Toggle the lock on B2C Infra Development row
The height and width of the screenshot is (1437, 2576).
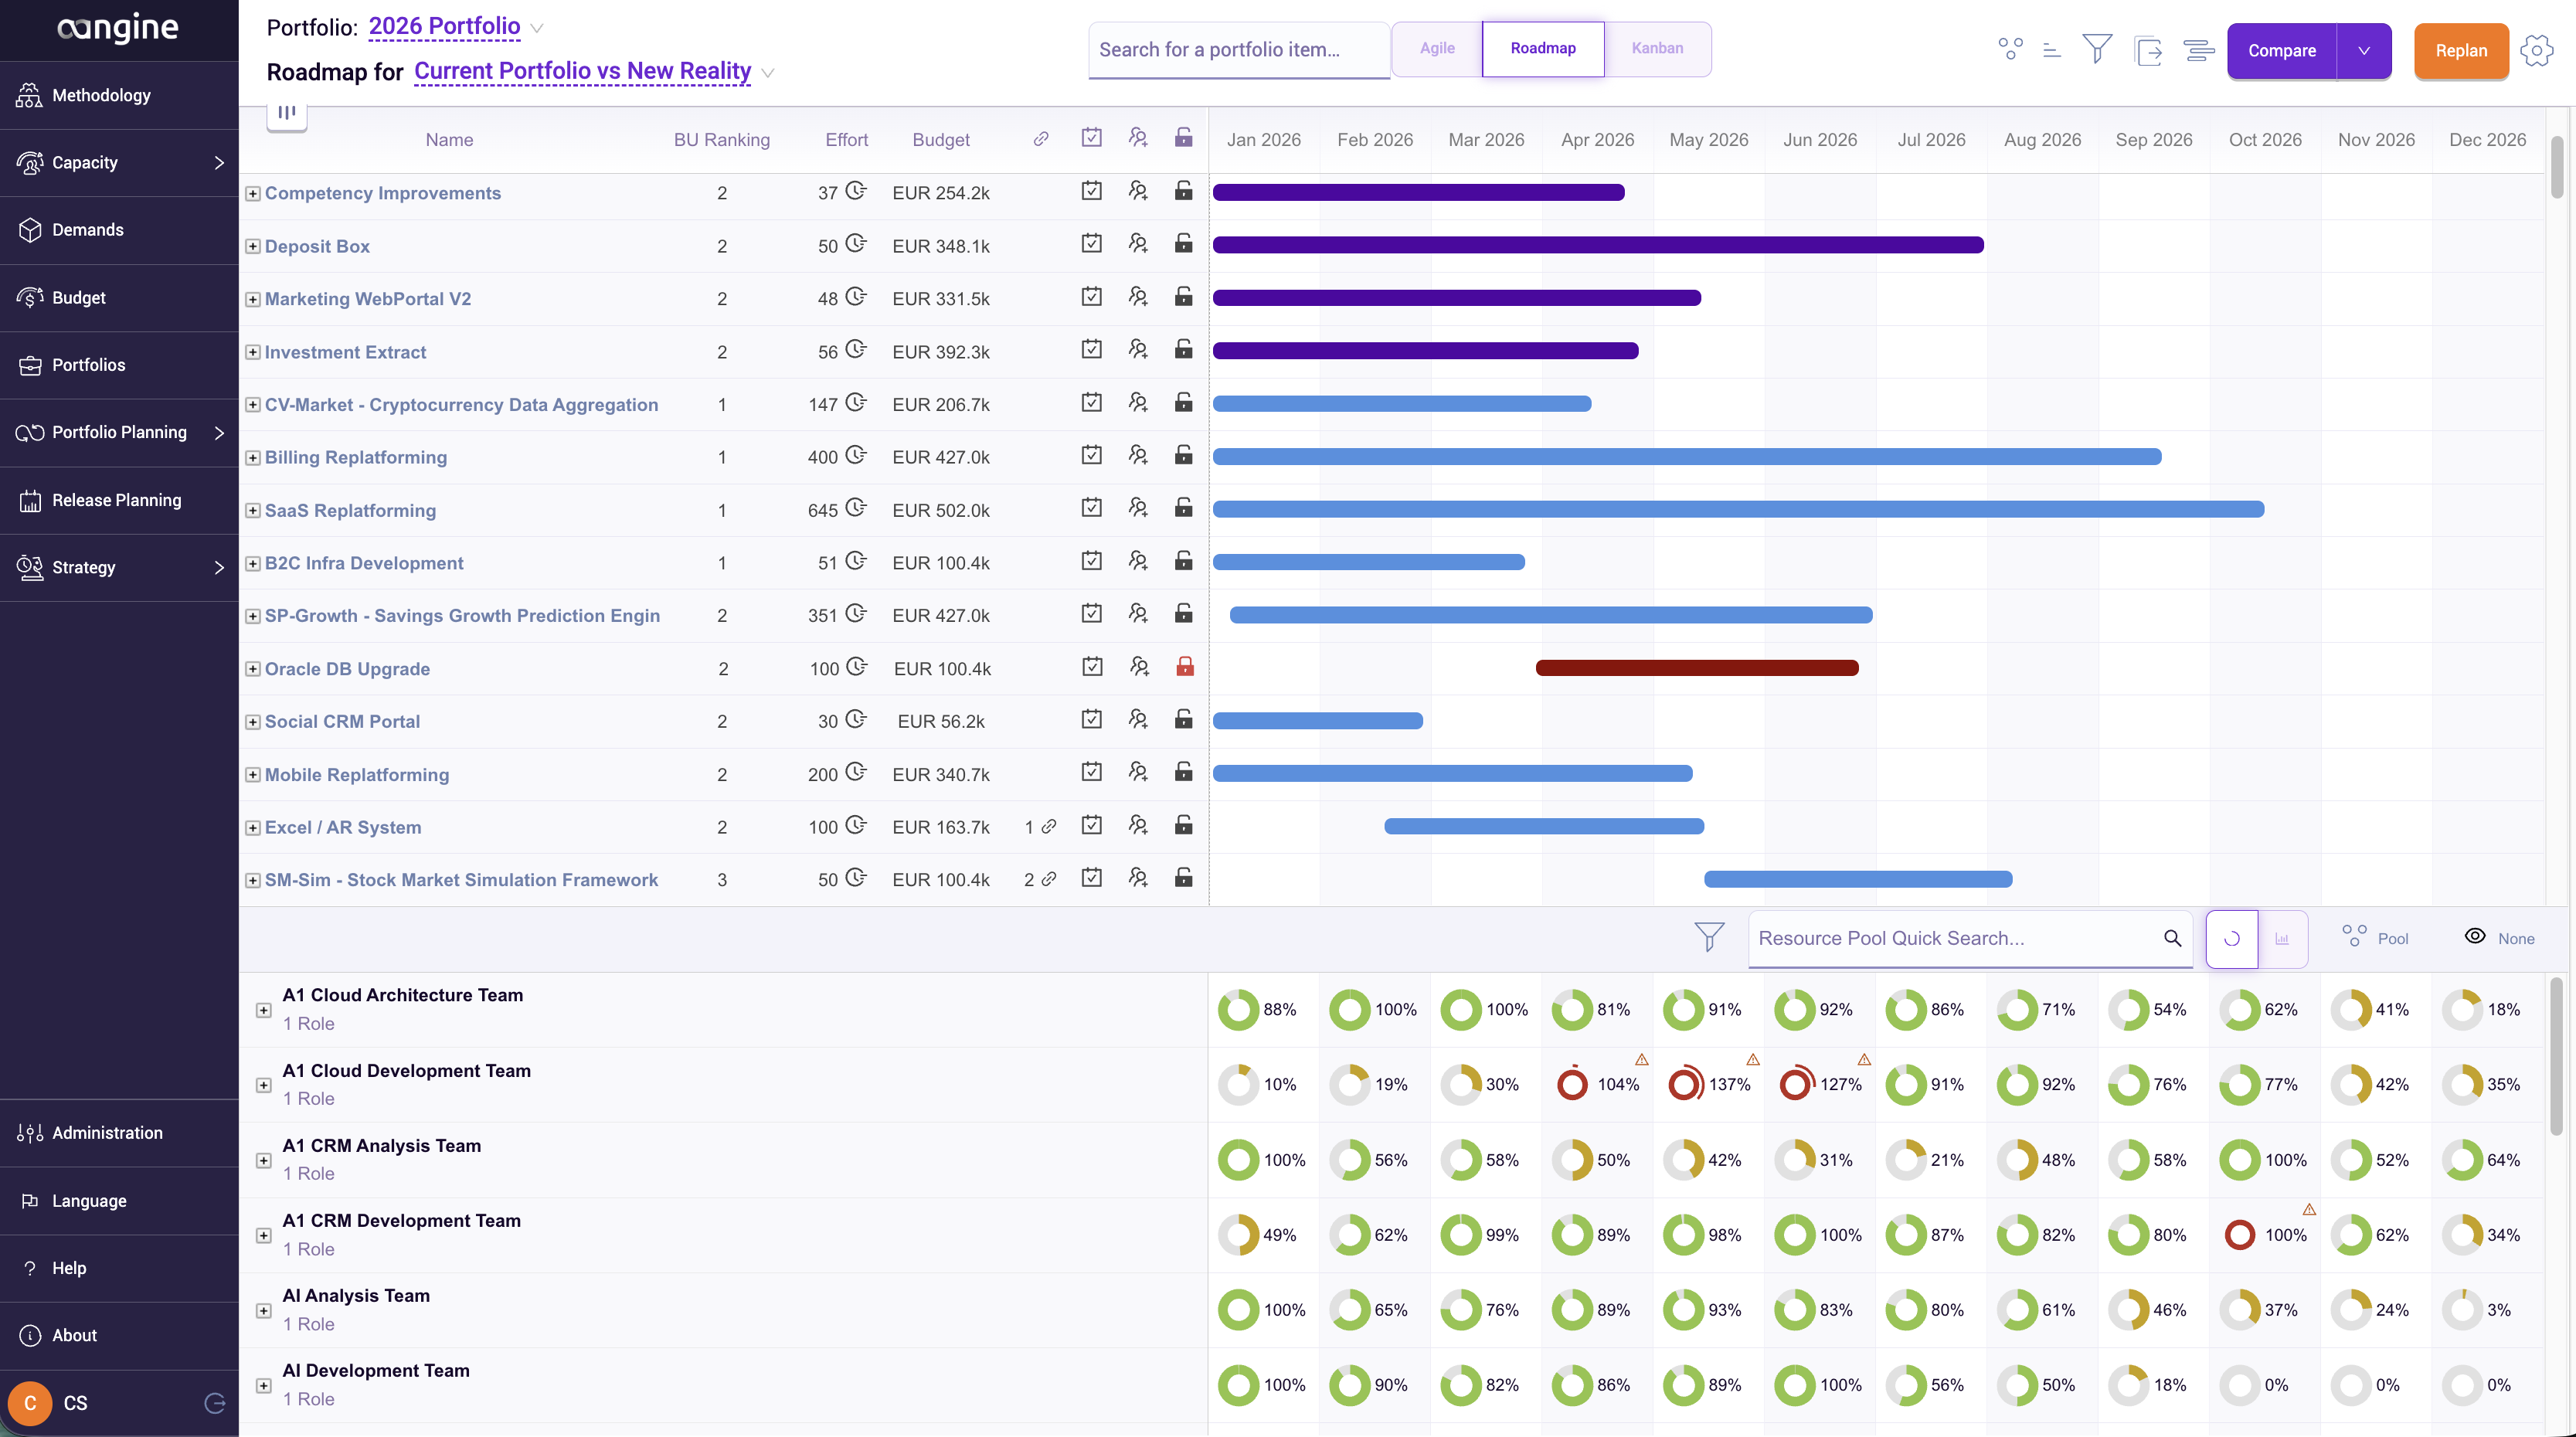pyautogui.click(x=1184, y=561)
